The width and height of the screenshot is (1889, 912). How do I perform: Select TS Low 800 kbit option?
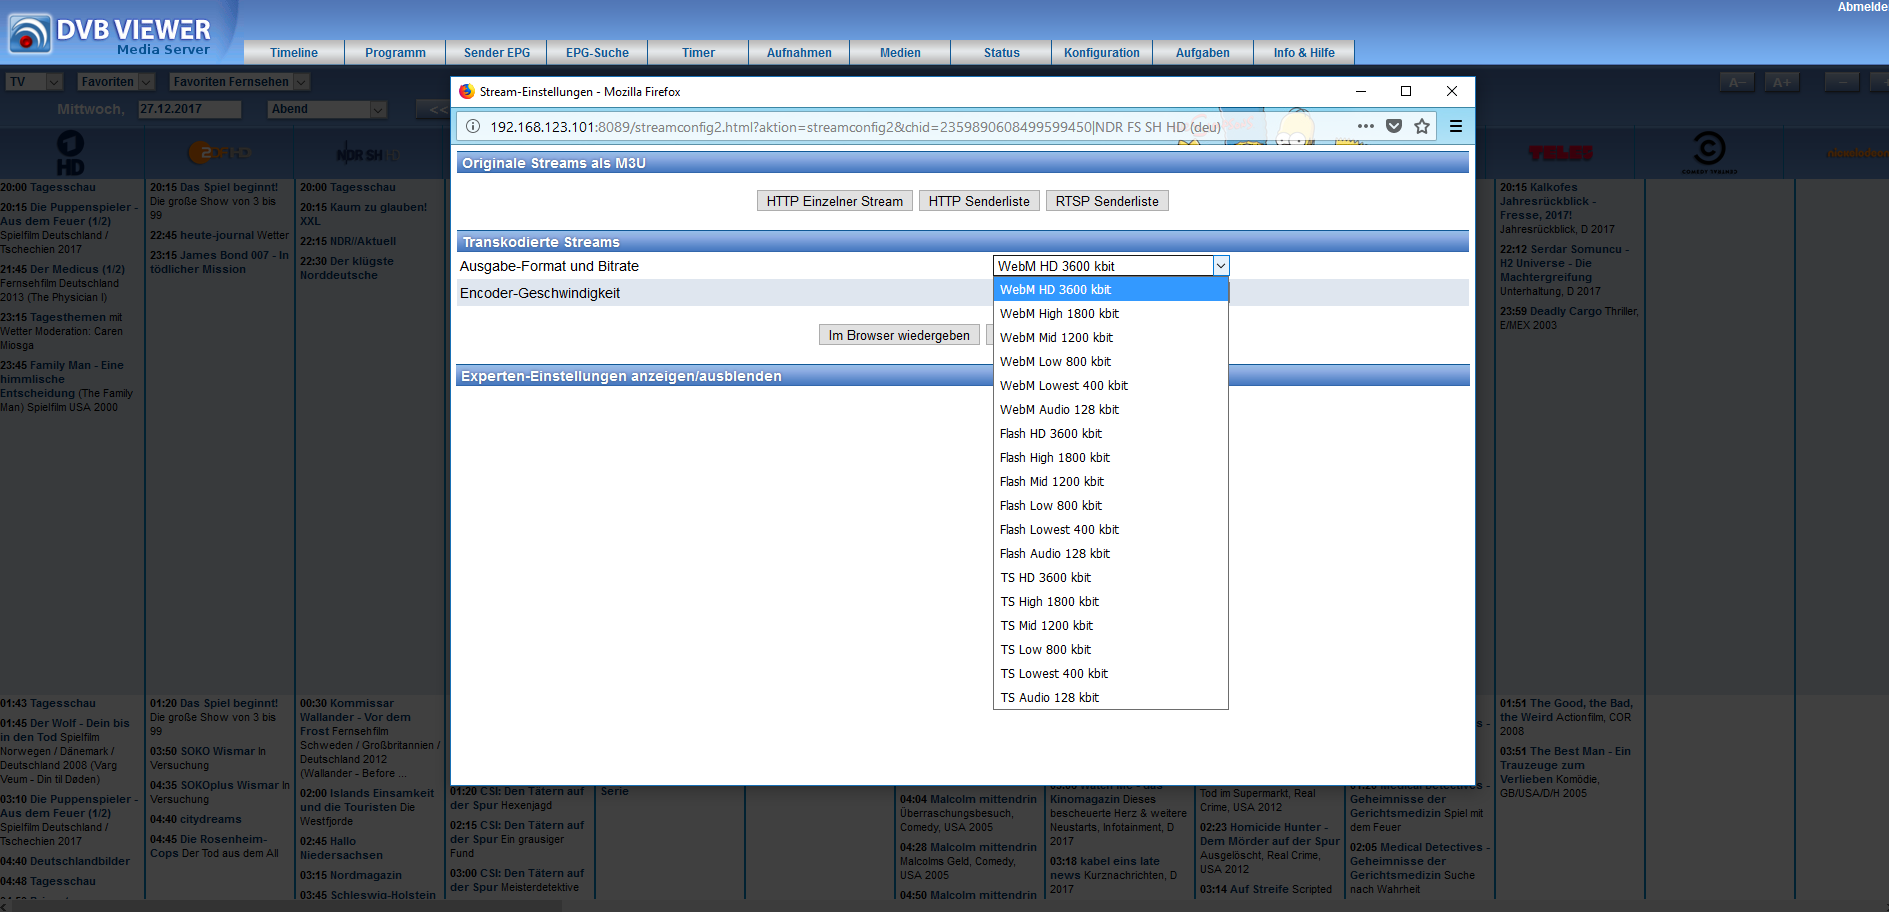click(1110, 649)
